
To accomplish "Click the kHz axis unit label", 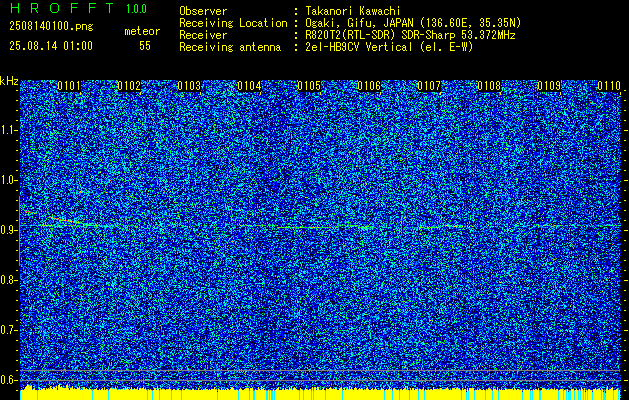I will 9,81.
